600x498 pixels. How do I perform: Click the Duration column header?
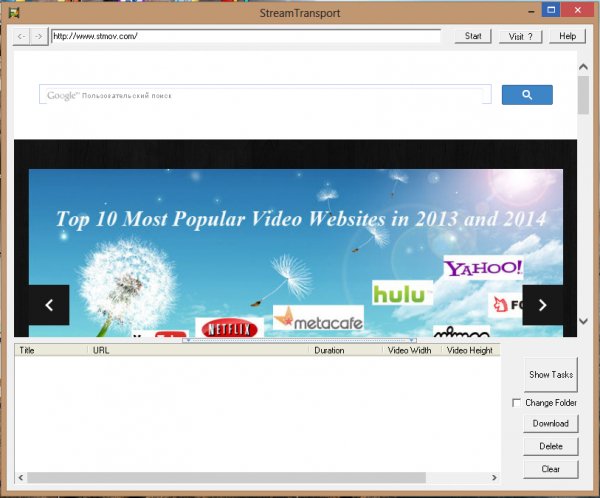click(x=345, y=350)
